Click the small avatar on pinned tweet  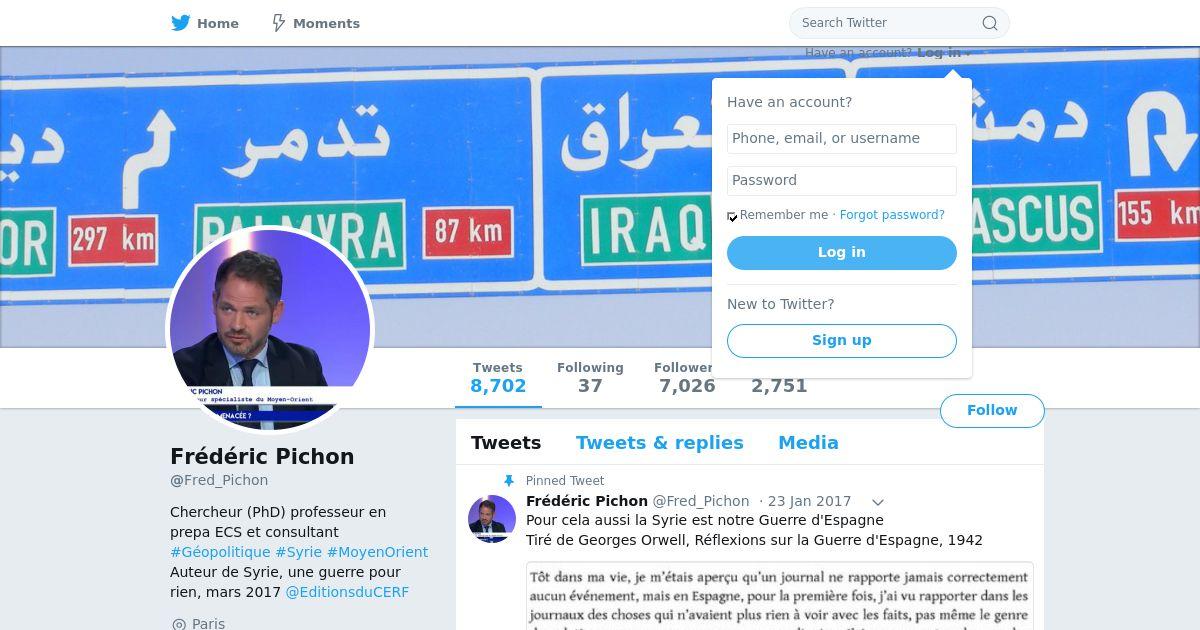coord(492,519)
